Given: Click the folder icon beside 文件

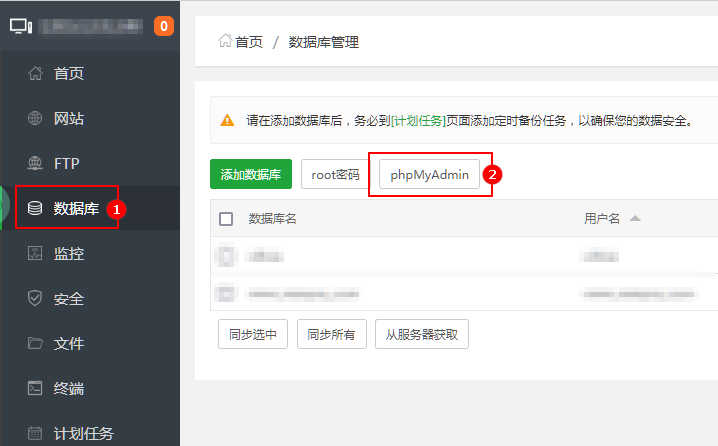Looking at the screenshot, I should coord(35,343).
